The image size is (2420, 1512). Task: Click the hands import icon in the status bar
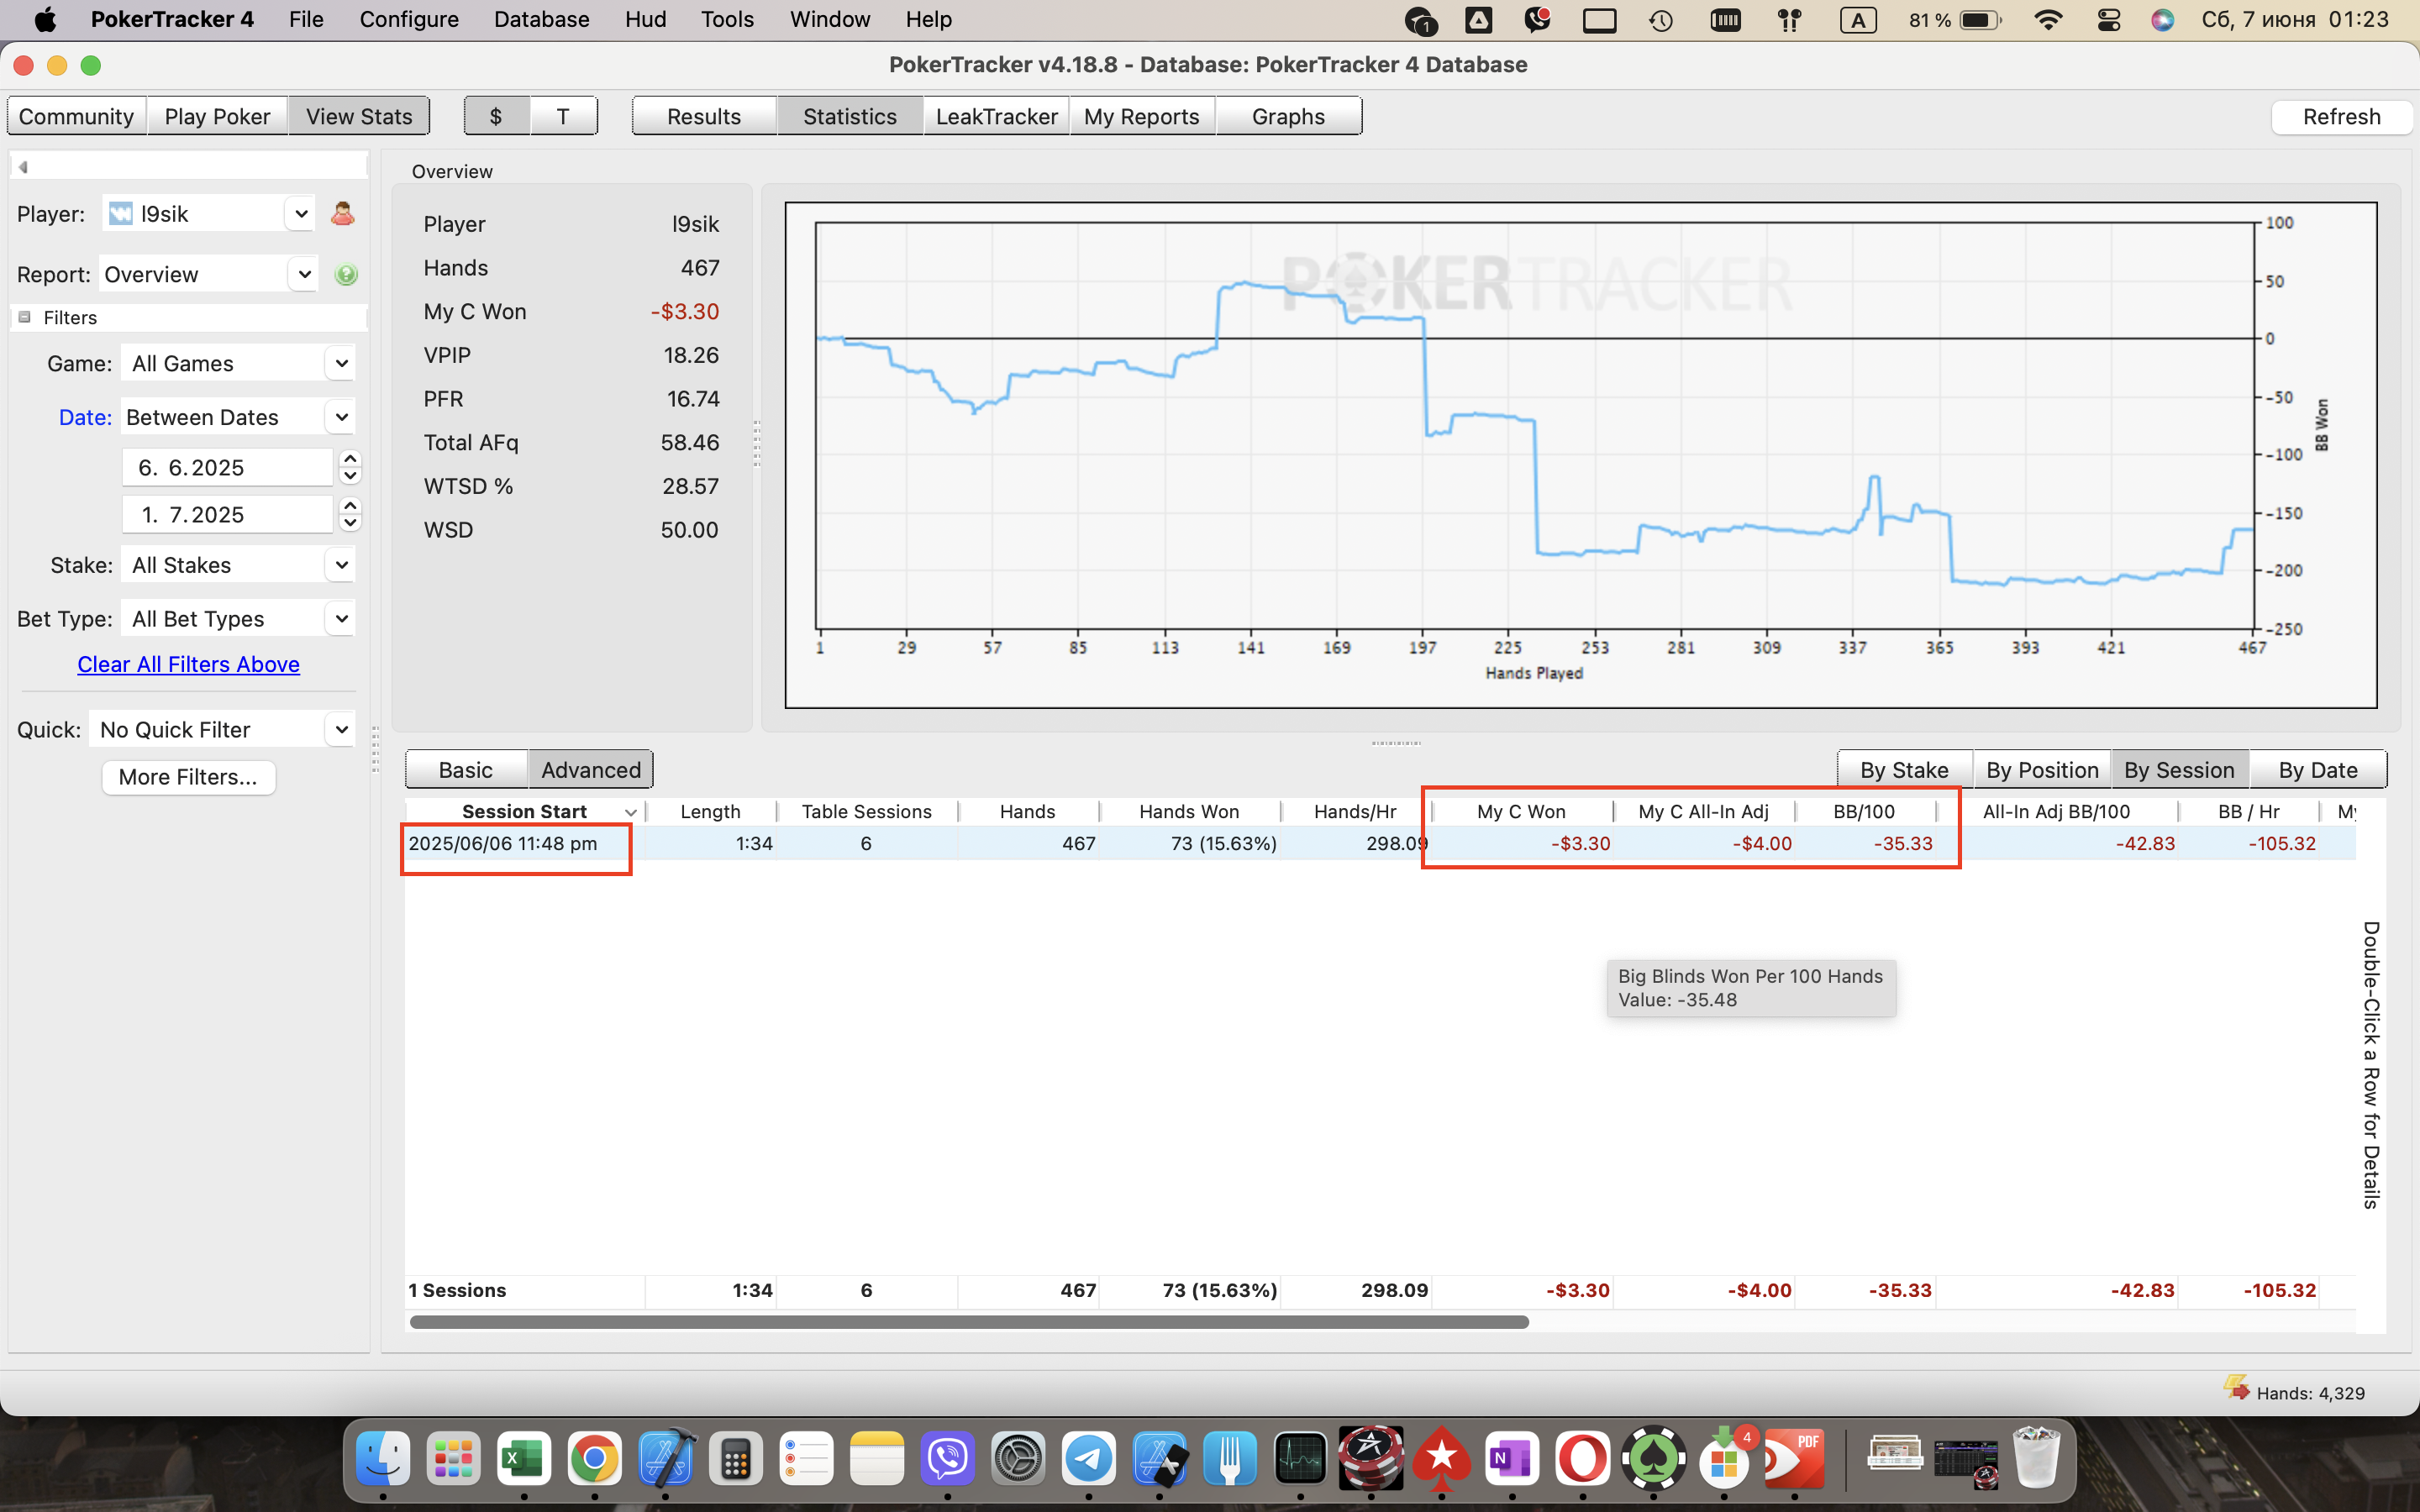(2237, 1387)
